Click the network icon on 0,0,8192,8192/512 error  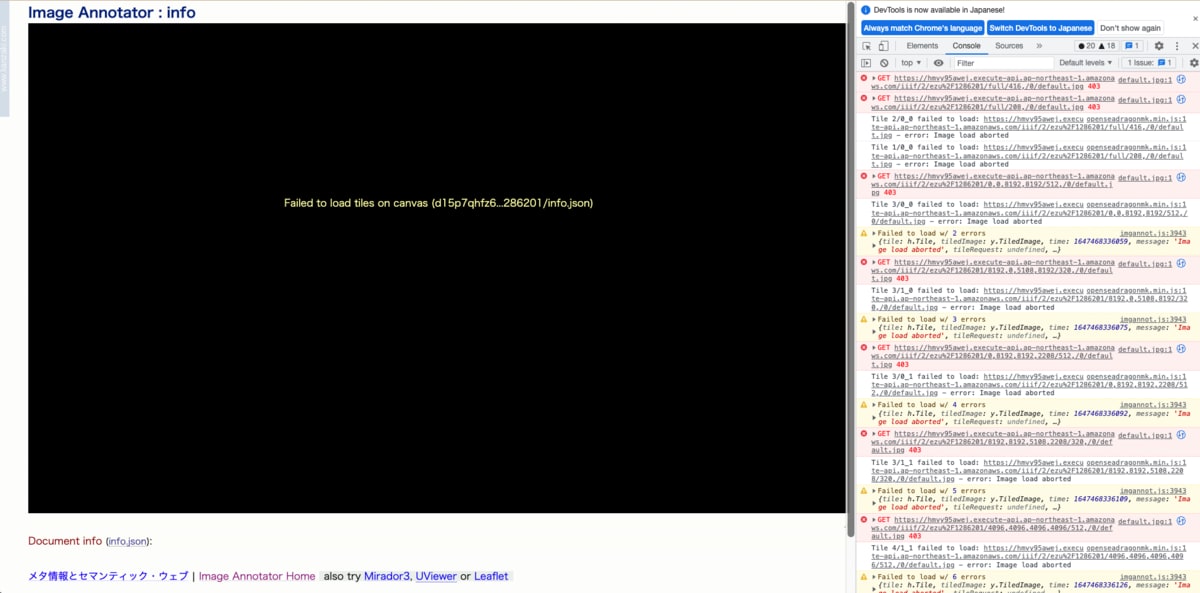click(1181, 177)
